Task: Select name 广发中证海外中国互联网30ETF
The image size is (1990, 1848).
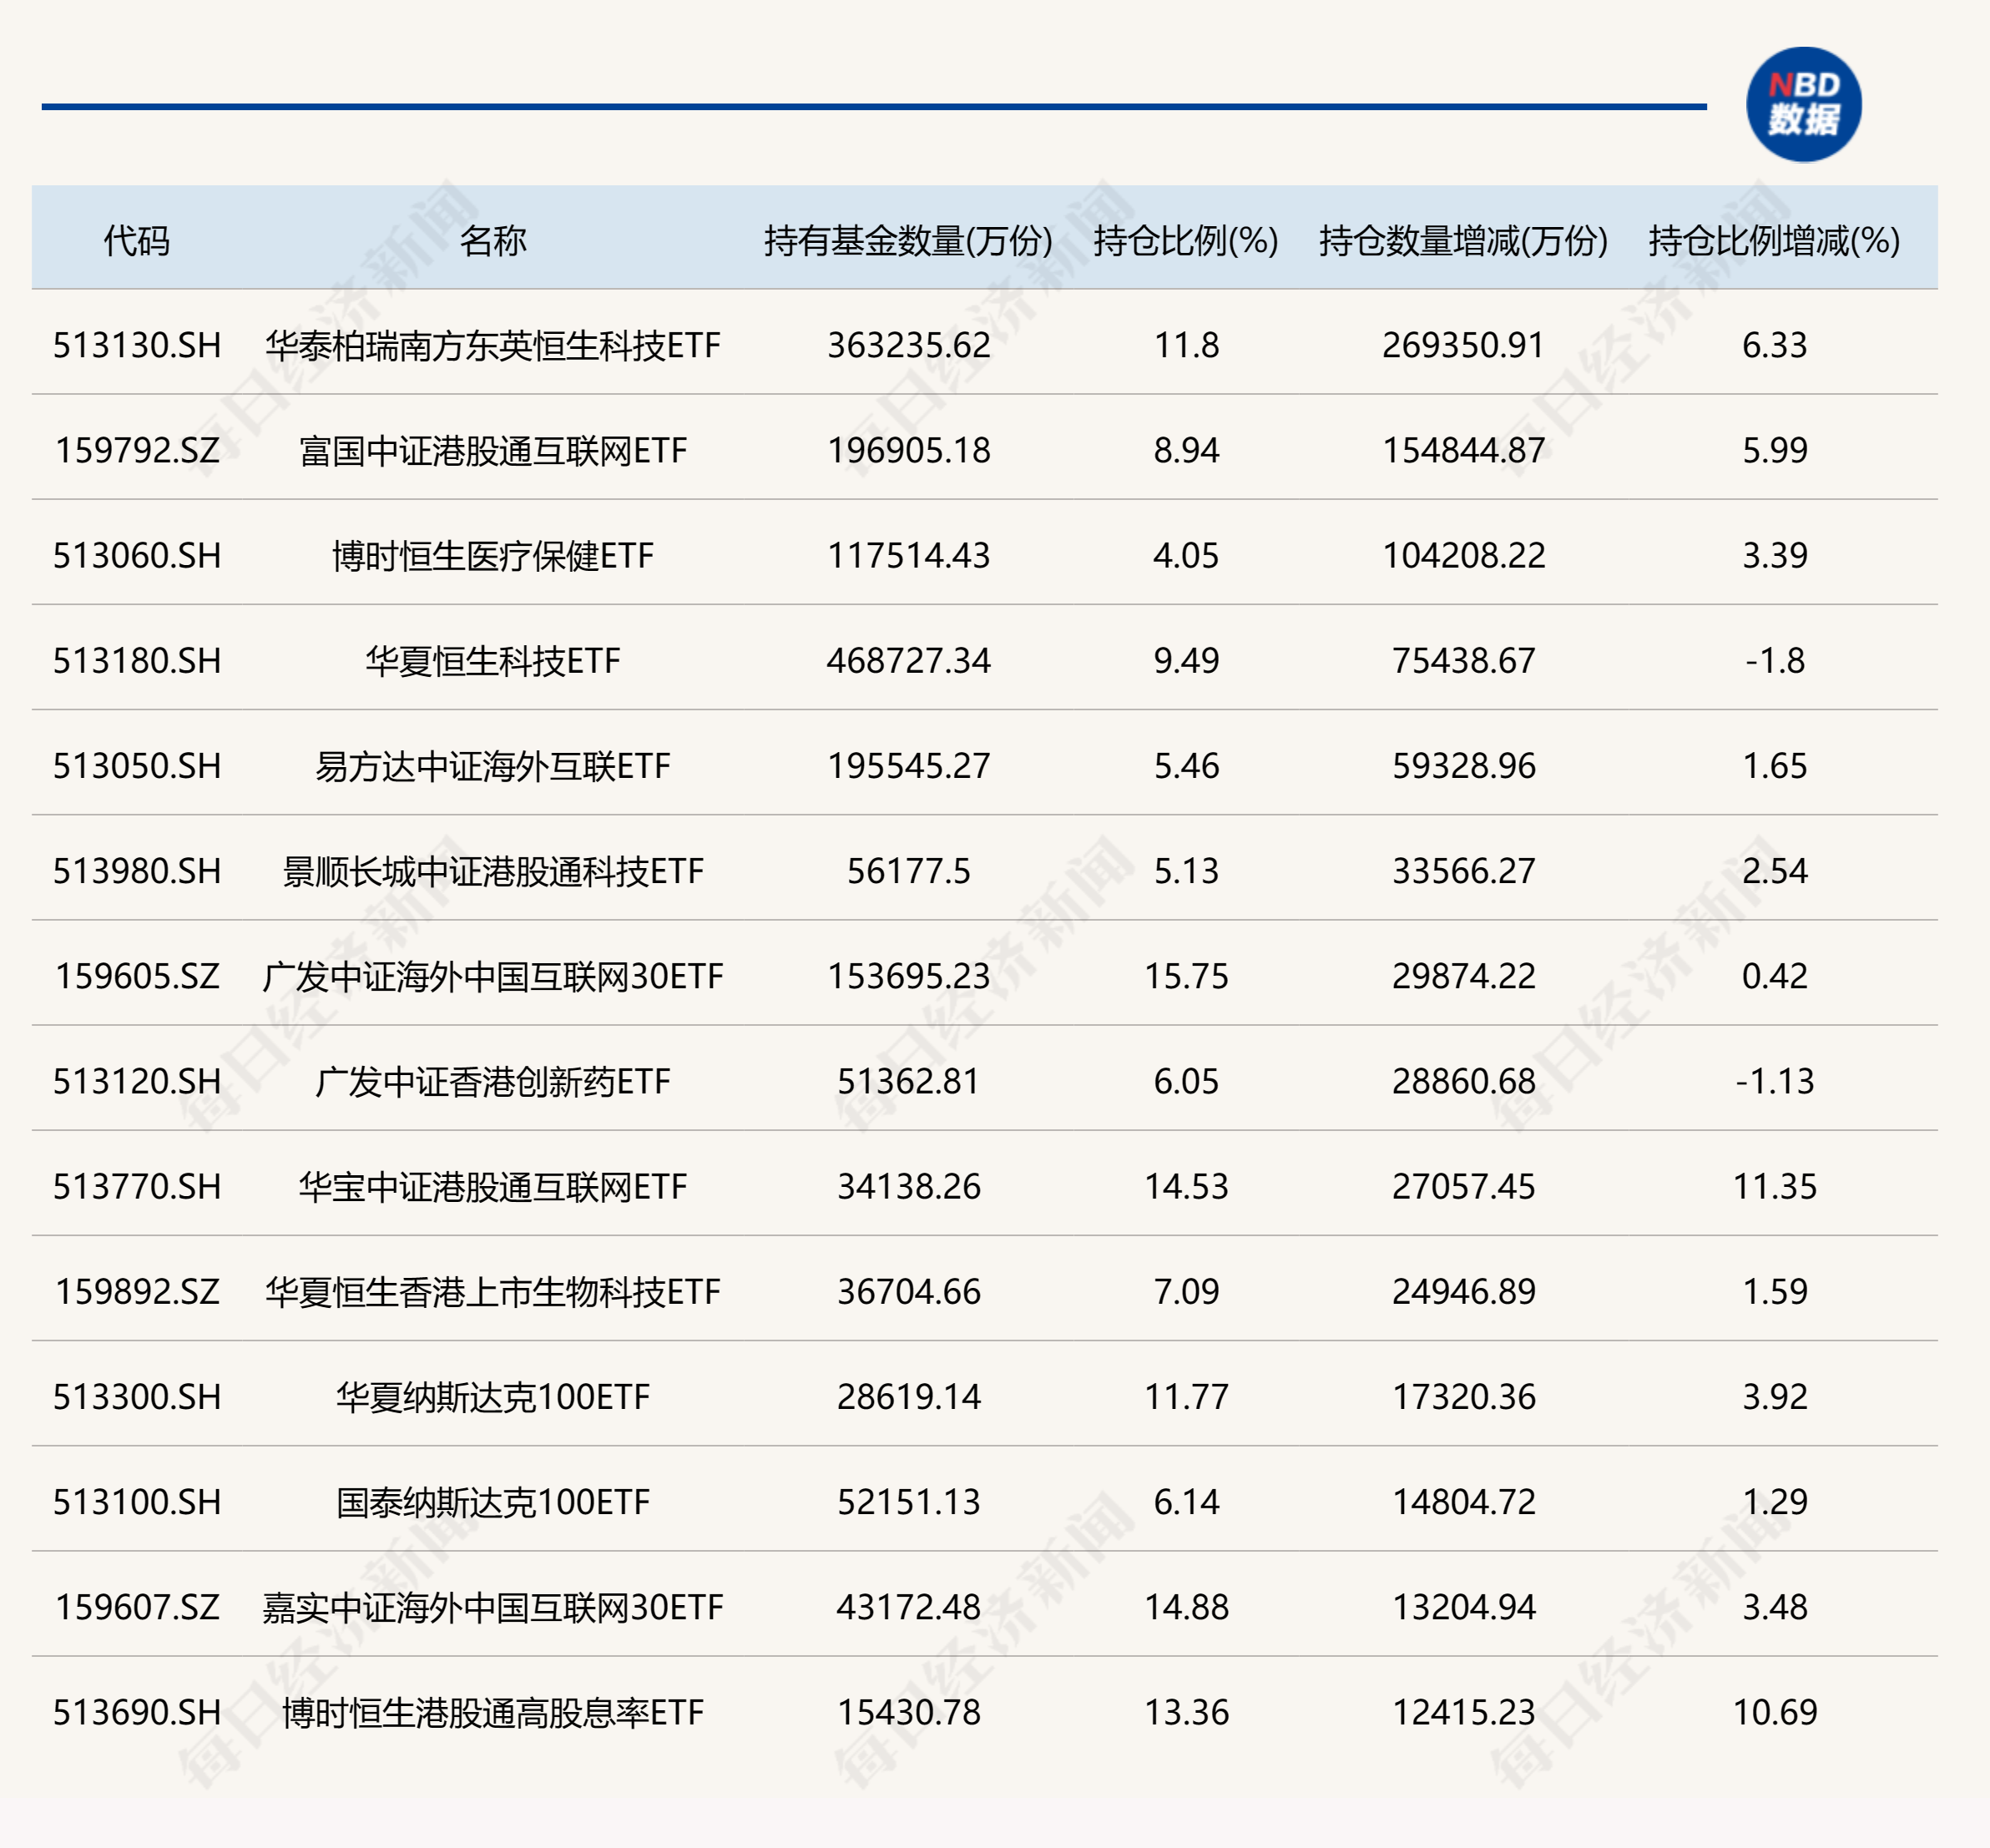Action: [x=493, y=976]
